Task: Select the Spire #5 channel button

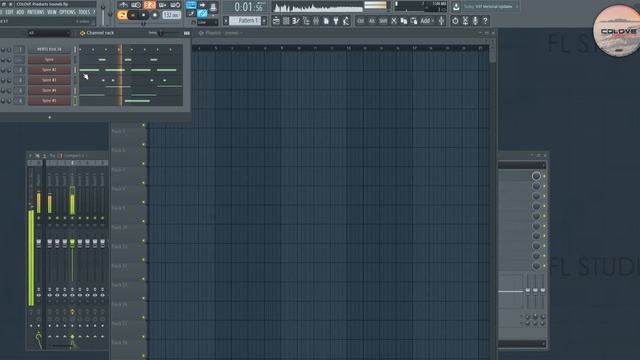Action: point(49,100)
